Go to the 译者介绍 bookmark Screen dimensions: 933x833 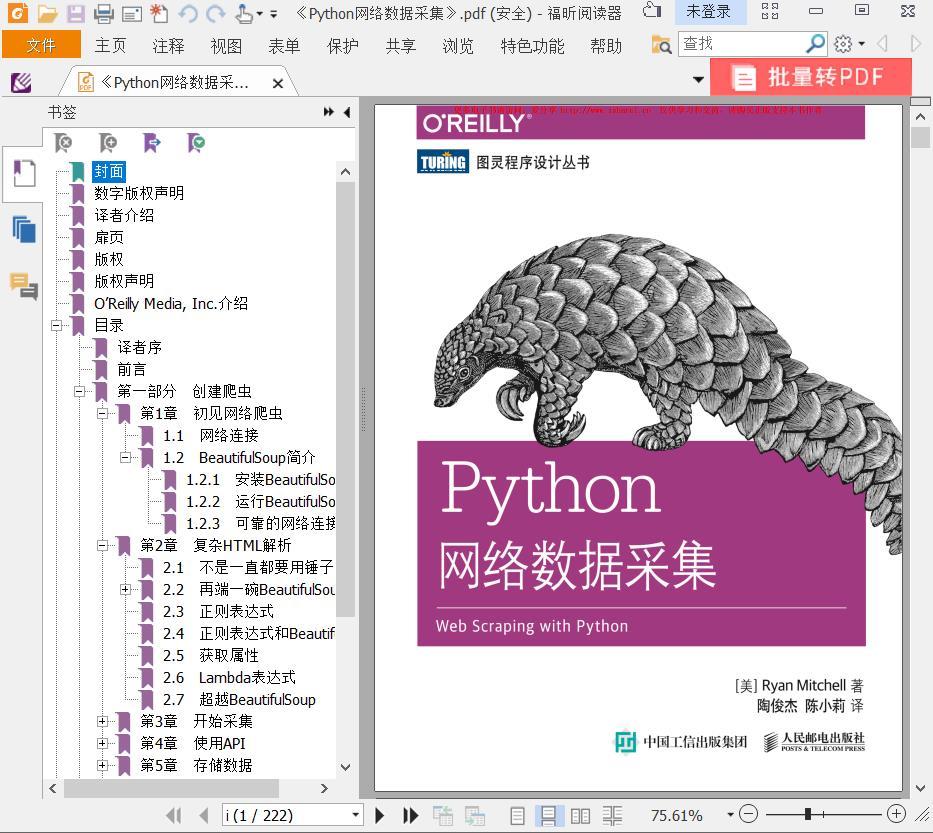(x=124, y=215)
